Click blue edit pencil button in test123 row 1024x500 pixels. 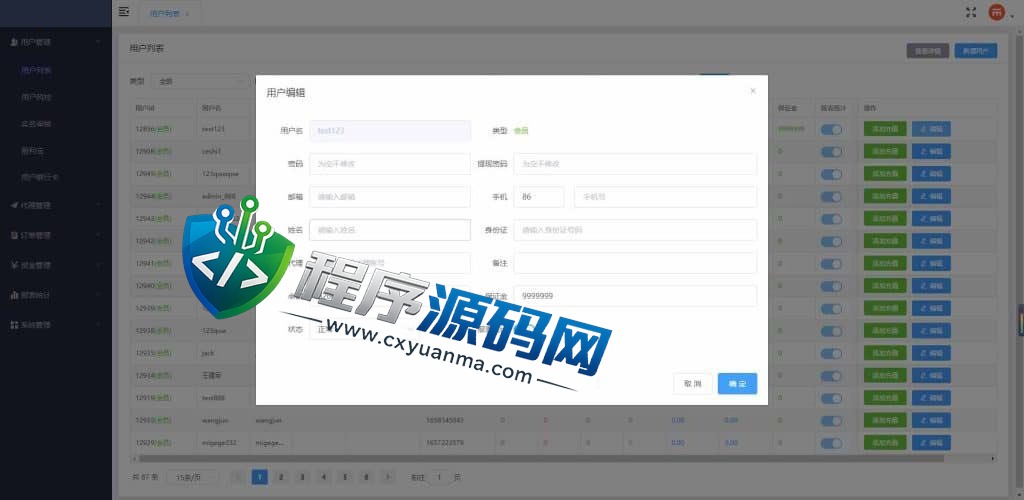coord(931,129)
